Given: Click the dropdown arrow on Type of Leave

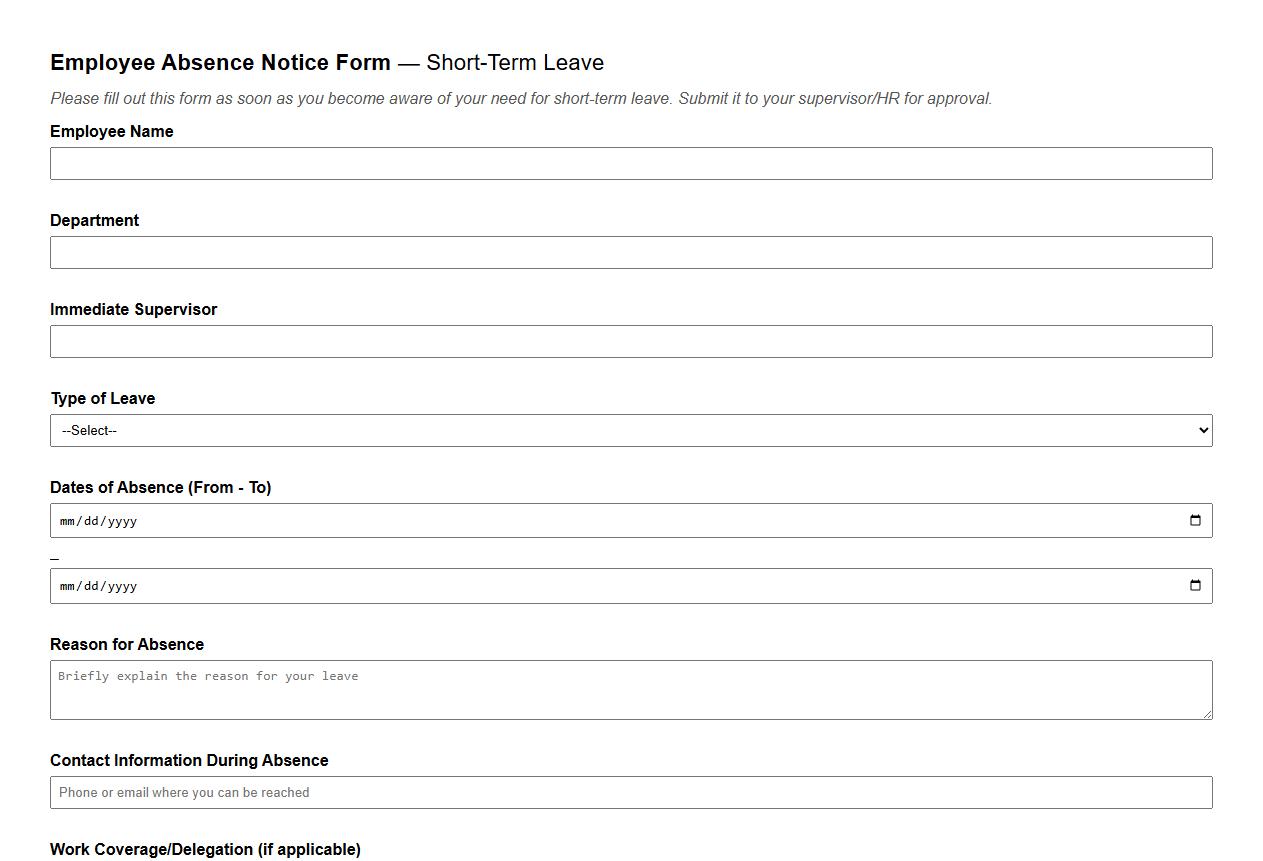Looking at the screenshot, I should 1201,430.
